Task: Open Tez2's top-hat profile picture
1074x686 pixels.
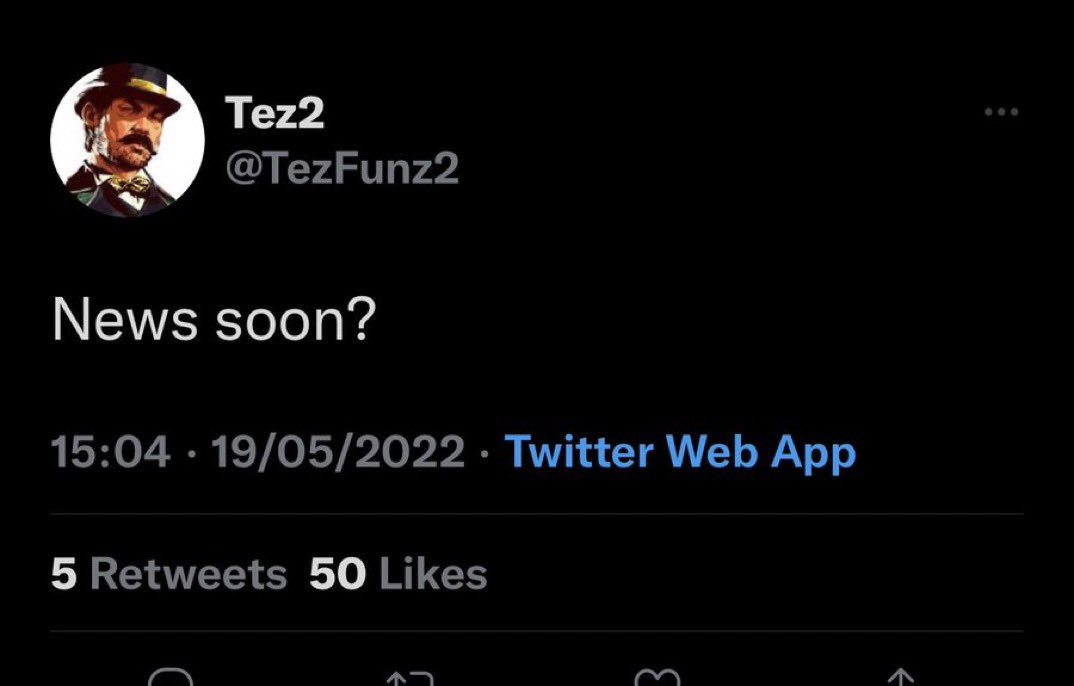Action: [x=127, y=140]
